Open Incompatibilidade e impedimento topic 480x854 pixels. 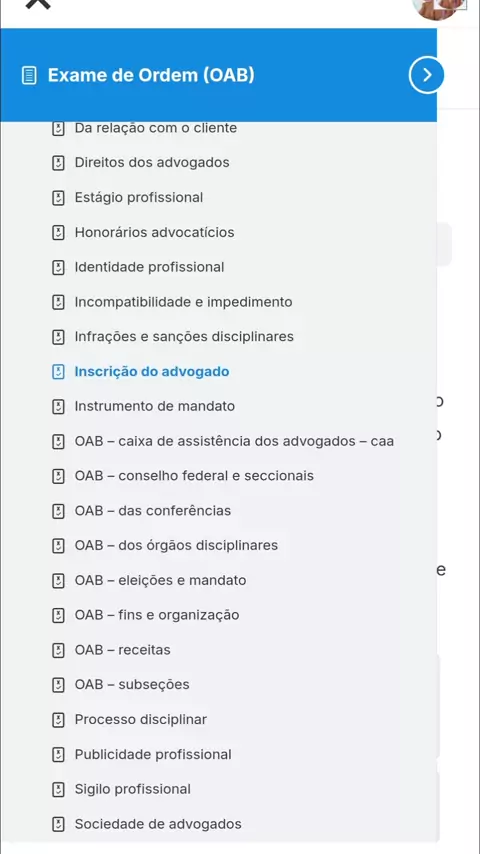[184, 302]
